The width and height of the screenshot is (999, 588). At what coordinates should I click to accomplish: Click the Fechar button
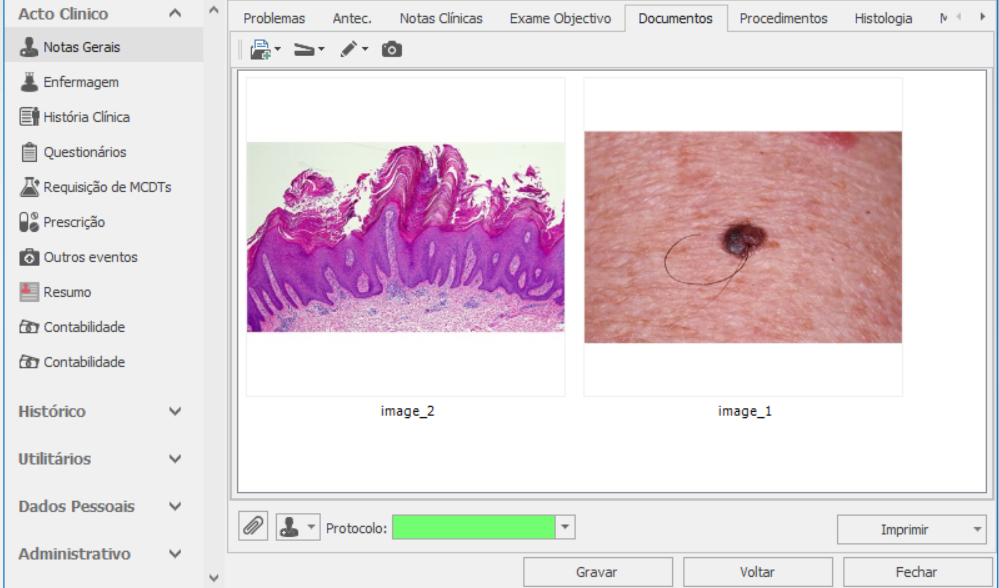(x=916, y=572)
